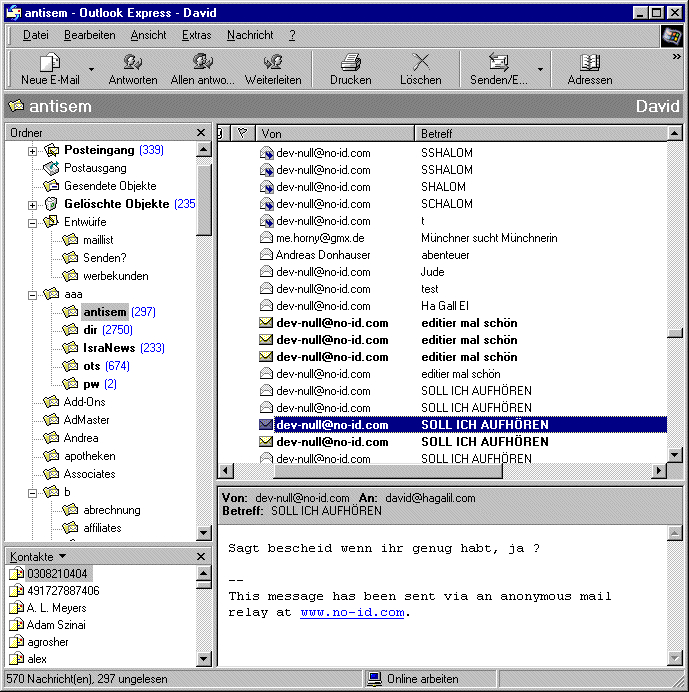
Task: Click the Neue E-Mail toolbar icon
Action: tap(49, 63)
